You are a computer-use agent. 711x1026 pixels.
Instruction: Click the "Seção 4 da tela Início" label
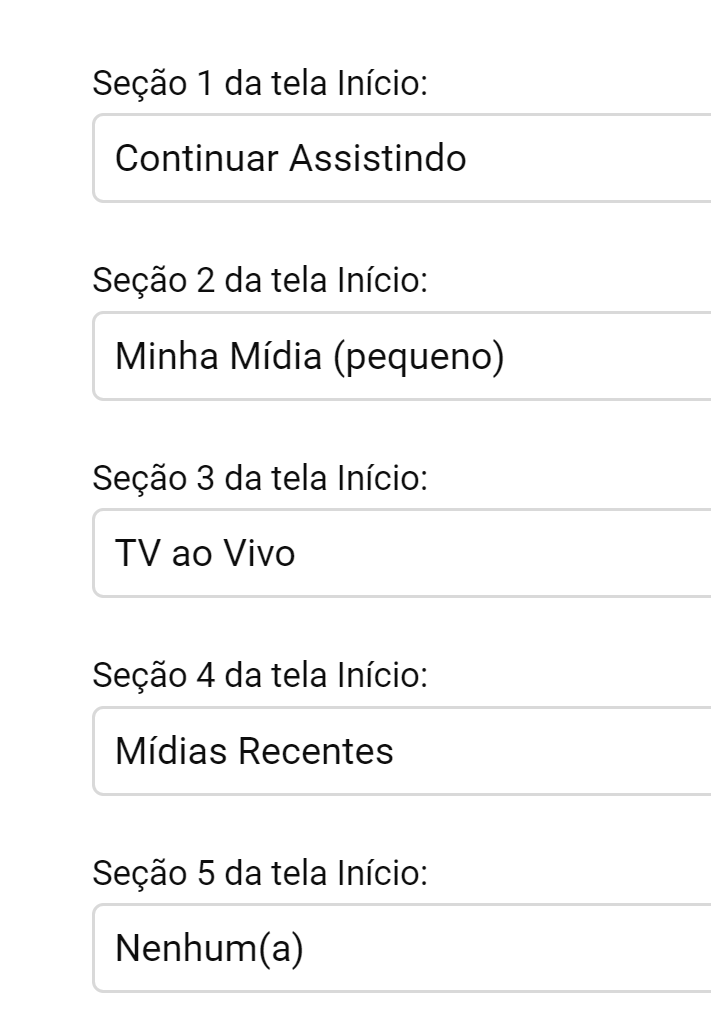point(260,677)
